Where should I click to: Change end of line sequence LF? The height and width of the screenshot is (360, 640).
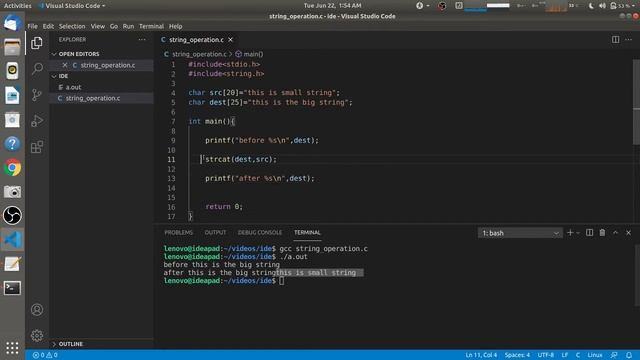pyautogui.click(x=565, y=355)
